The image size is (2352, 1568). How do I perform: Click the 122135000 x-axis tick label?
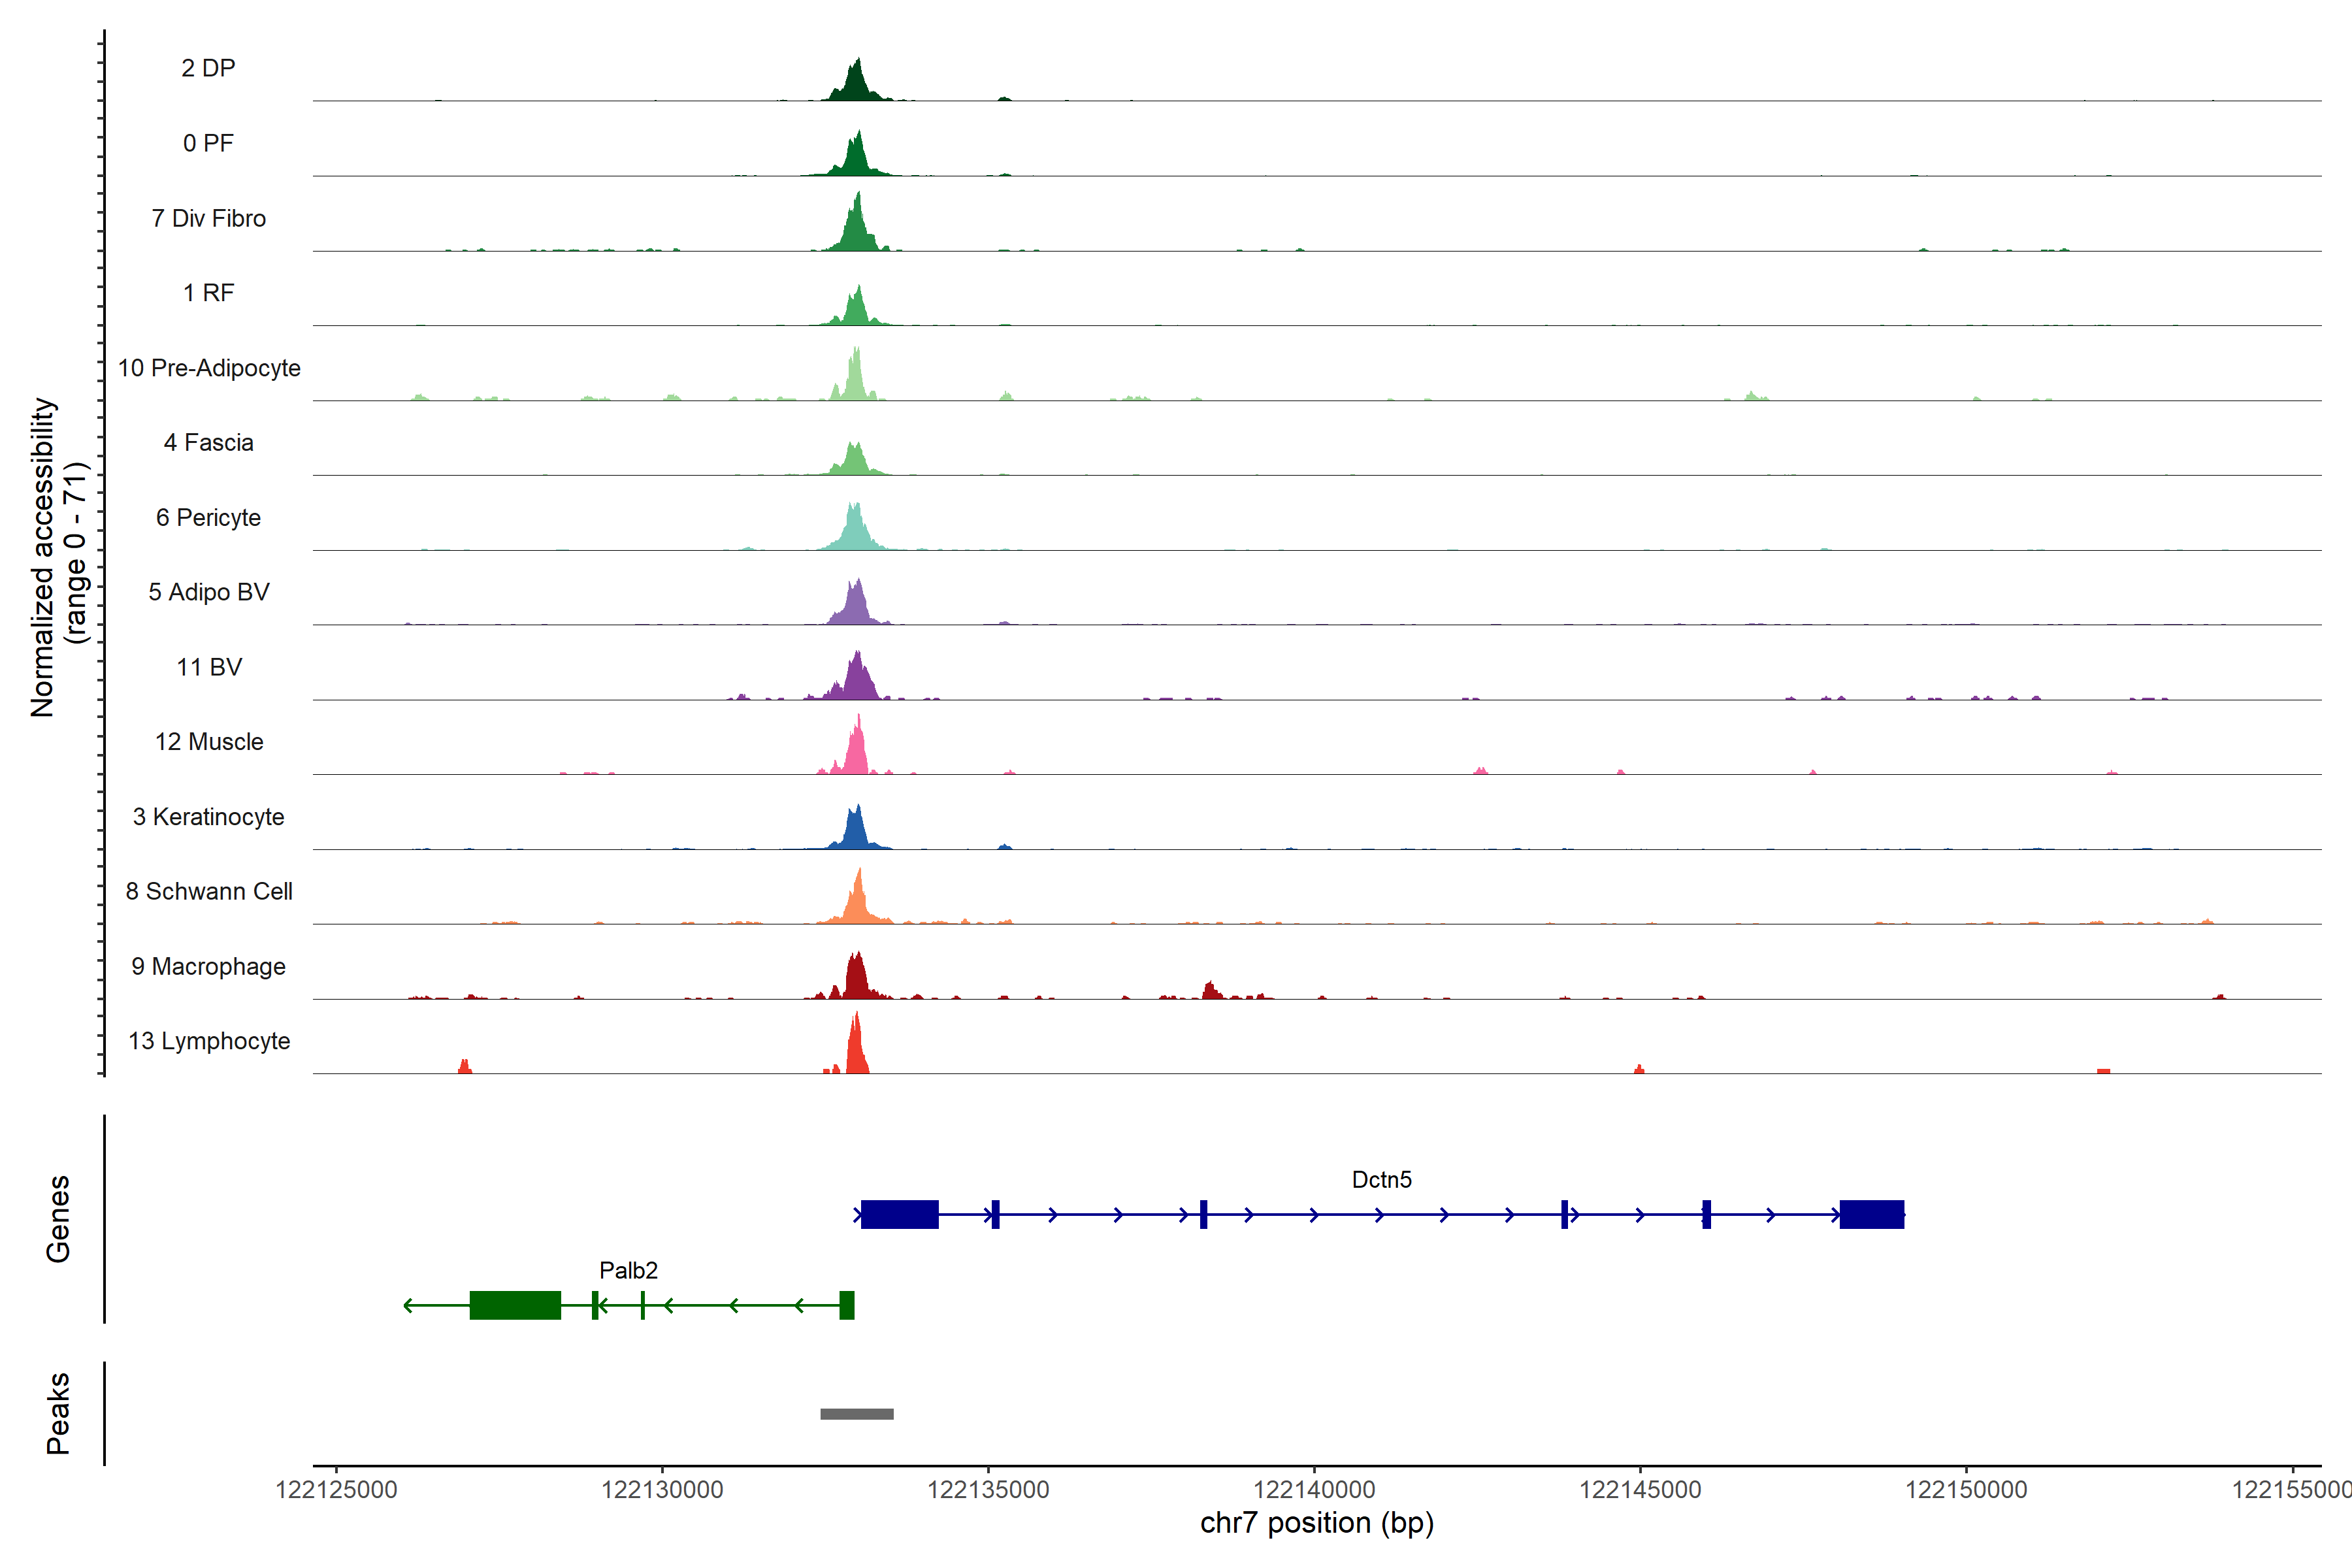tap(988, 1489)
